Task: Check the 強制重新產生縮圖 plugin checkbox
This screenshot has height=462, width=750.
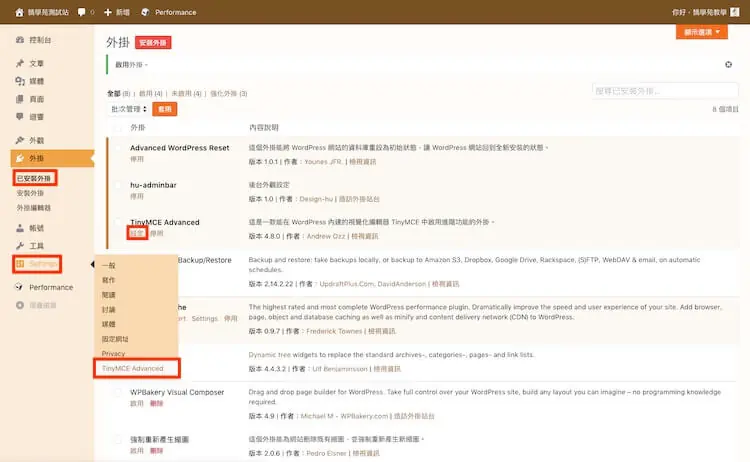Action: coord(117,439)
